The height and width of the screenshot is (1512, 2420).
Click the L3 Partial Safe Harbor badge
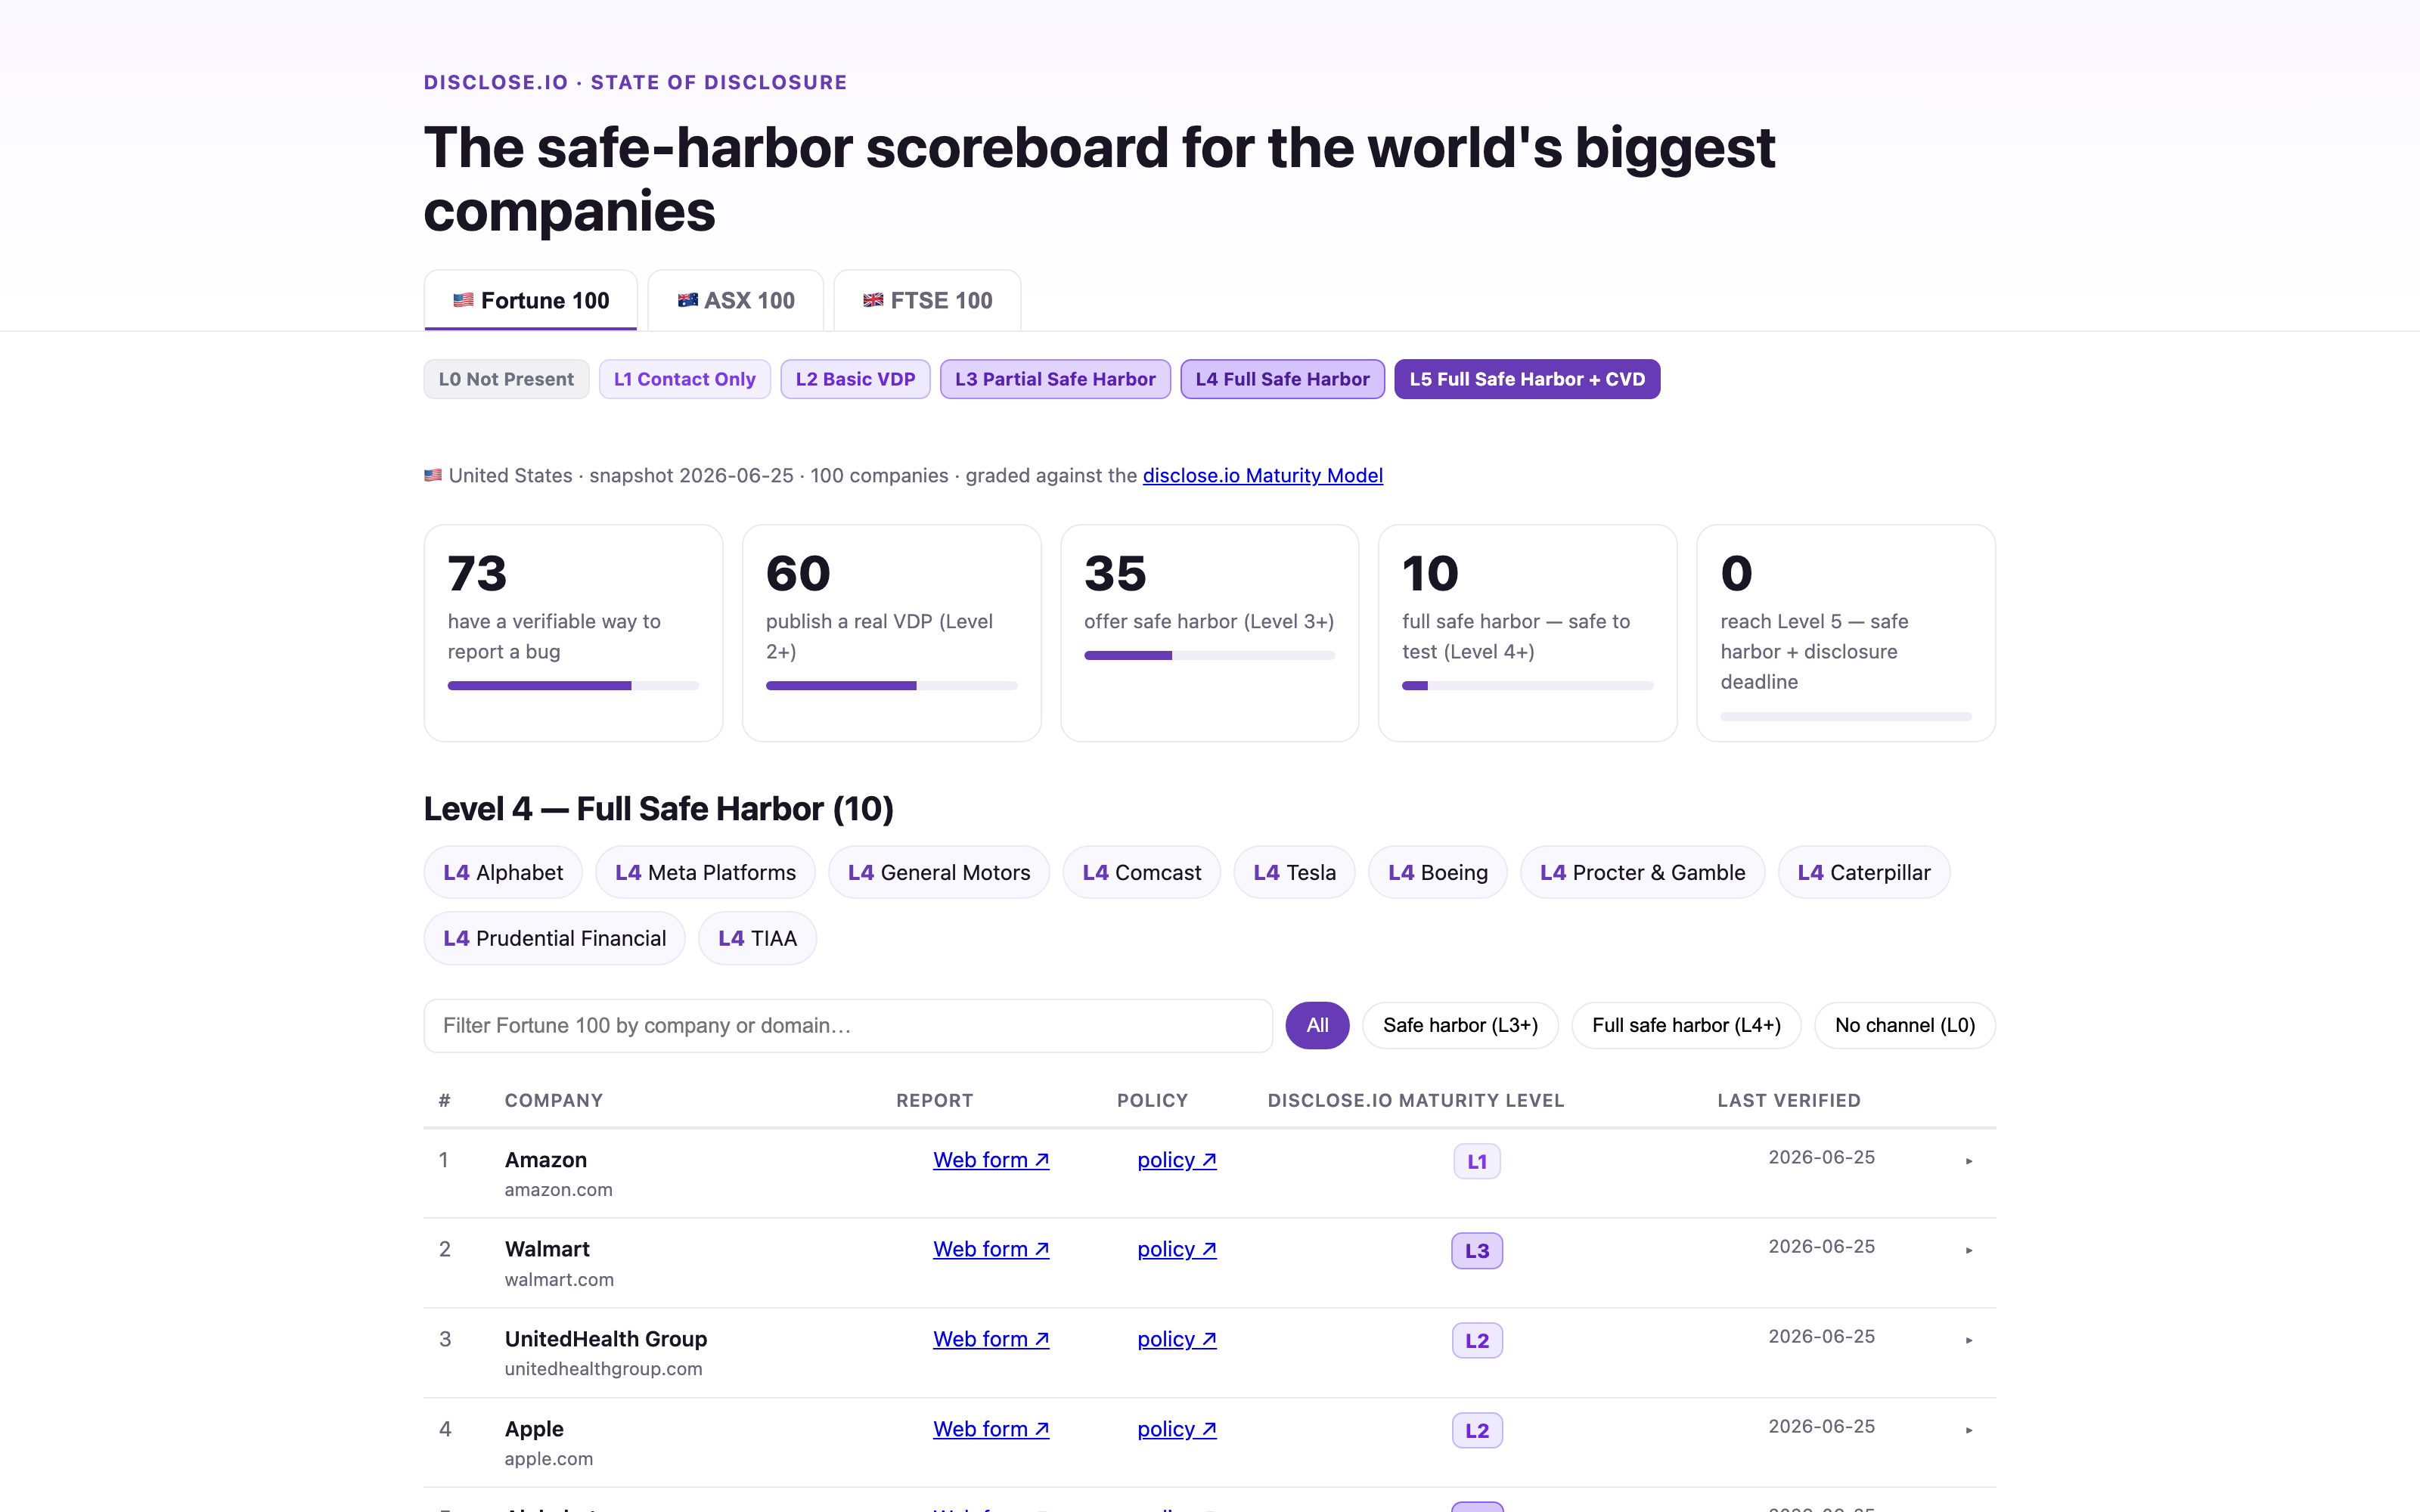1055,379
